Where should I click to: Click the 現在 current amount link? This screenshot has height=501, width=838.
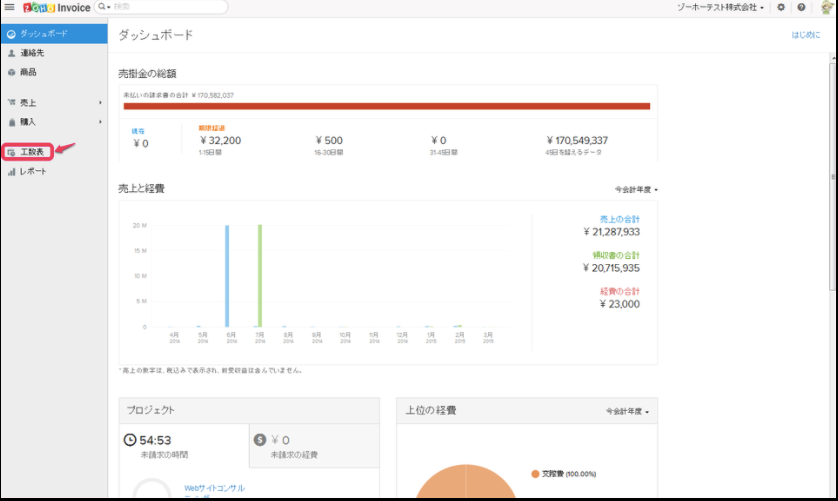point(138,131)
